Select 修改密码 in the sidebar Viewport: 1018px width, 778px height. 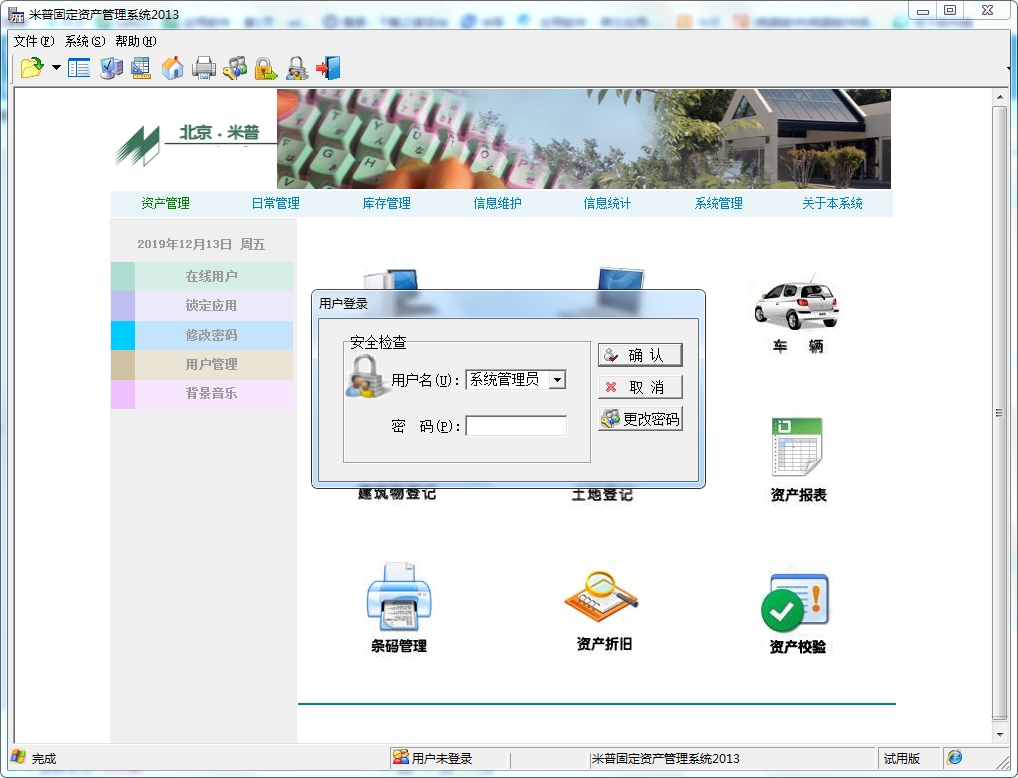203,335
